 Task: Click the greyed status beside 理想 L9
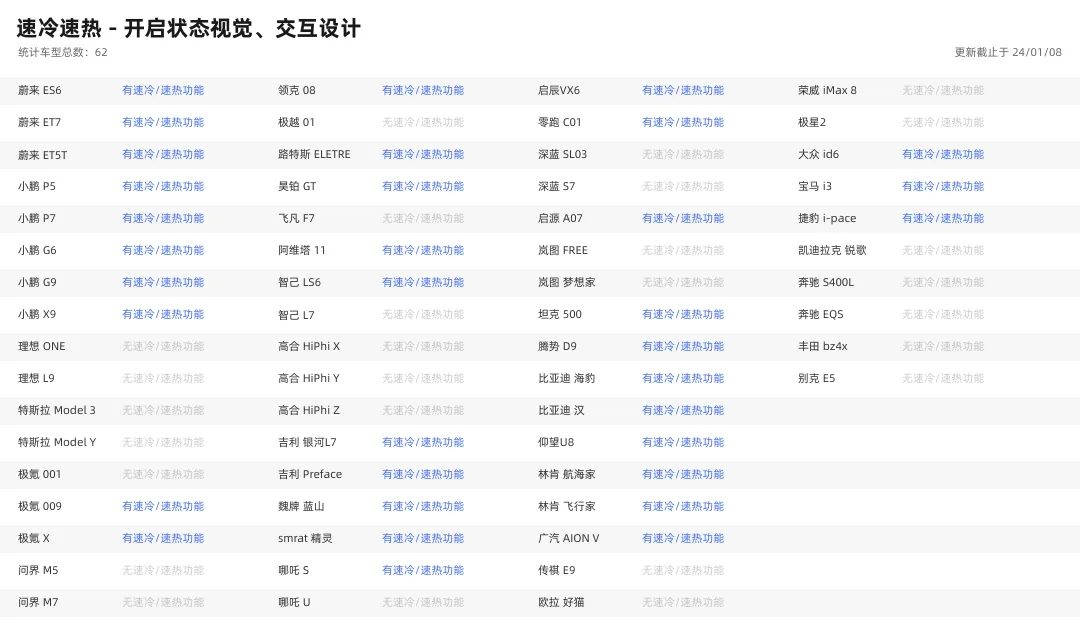[x=163, y=379]
